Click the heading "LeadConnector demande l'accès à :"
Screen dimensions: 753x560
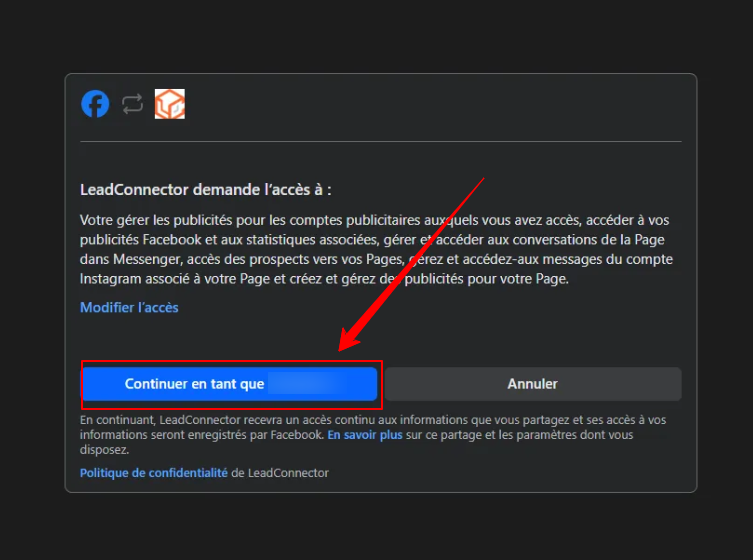pyautogui.click(x=205, y=189)
